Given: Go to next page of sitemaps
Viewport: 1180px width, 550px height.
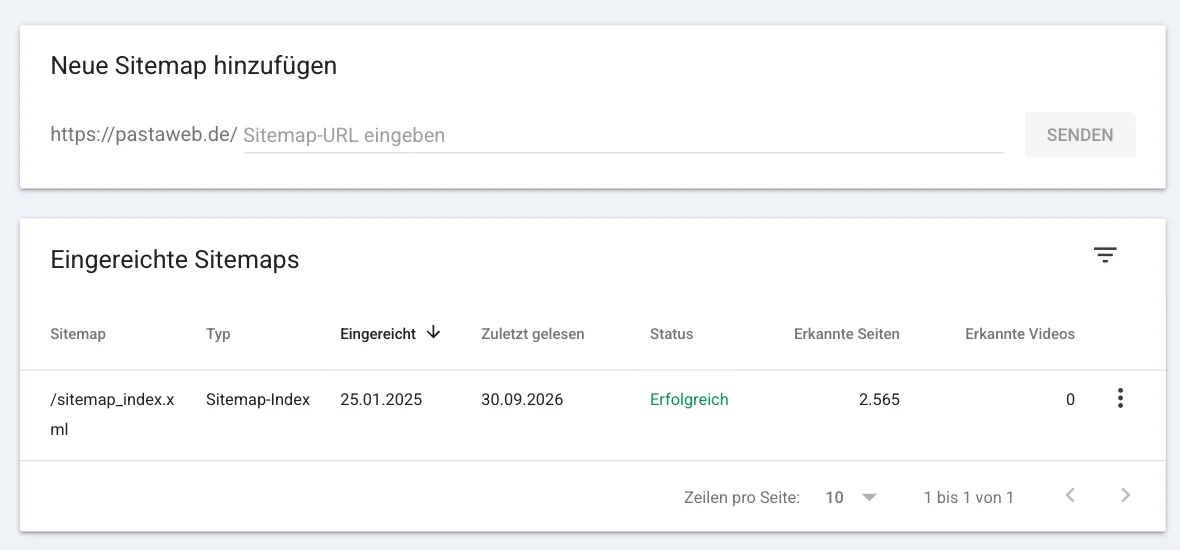Looking at the screenshot, I should 1125,495.
